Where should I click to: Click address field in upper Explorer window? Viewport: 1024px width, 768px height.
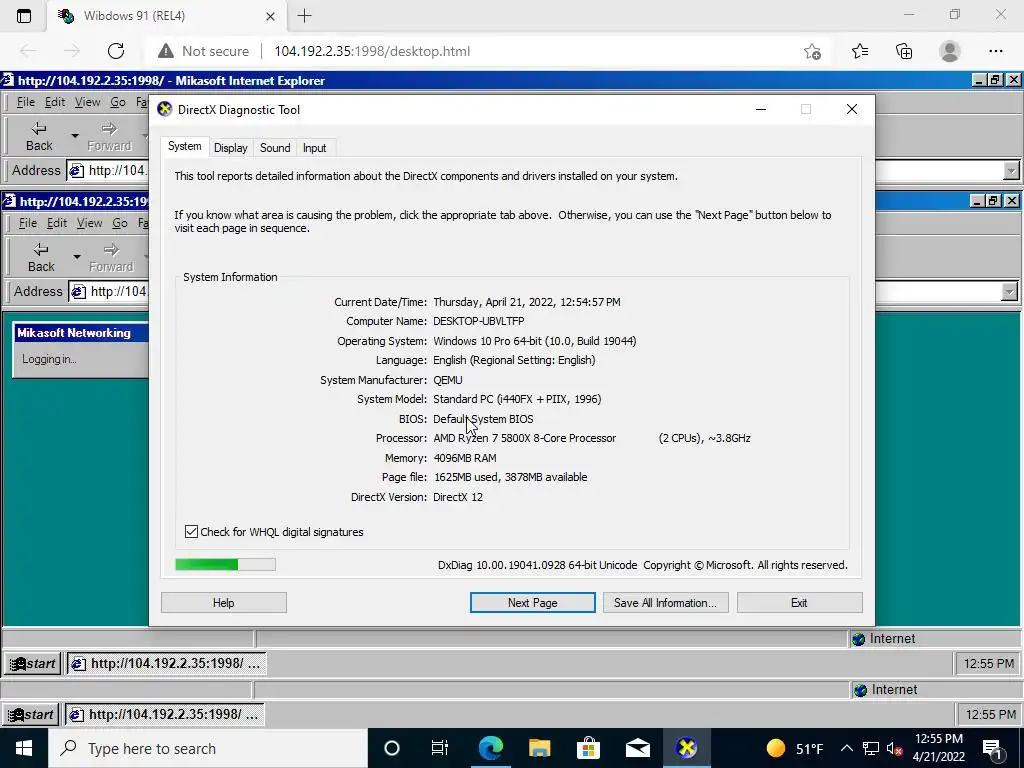(109, 171)
